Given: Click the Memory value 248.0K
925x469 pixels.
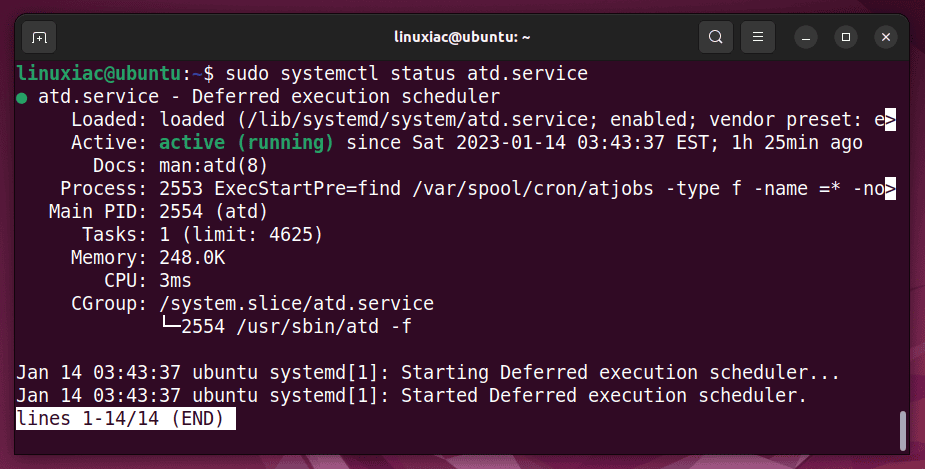Looking at the screenshot, I should (x=192, y=258).
